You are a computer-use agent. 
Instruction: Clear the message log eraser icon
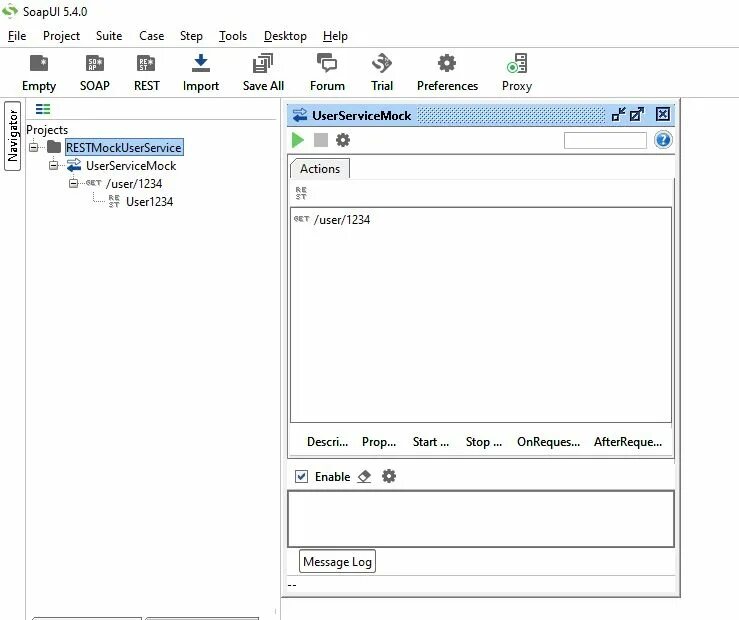[x=364, y=476]
